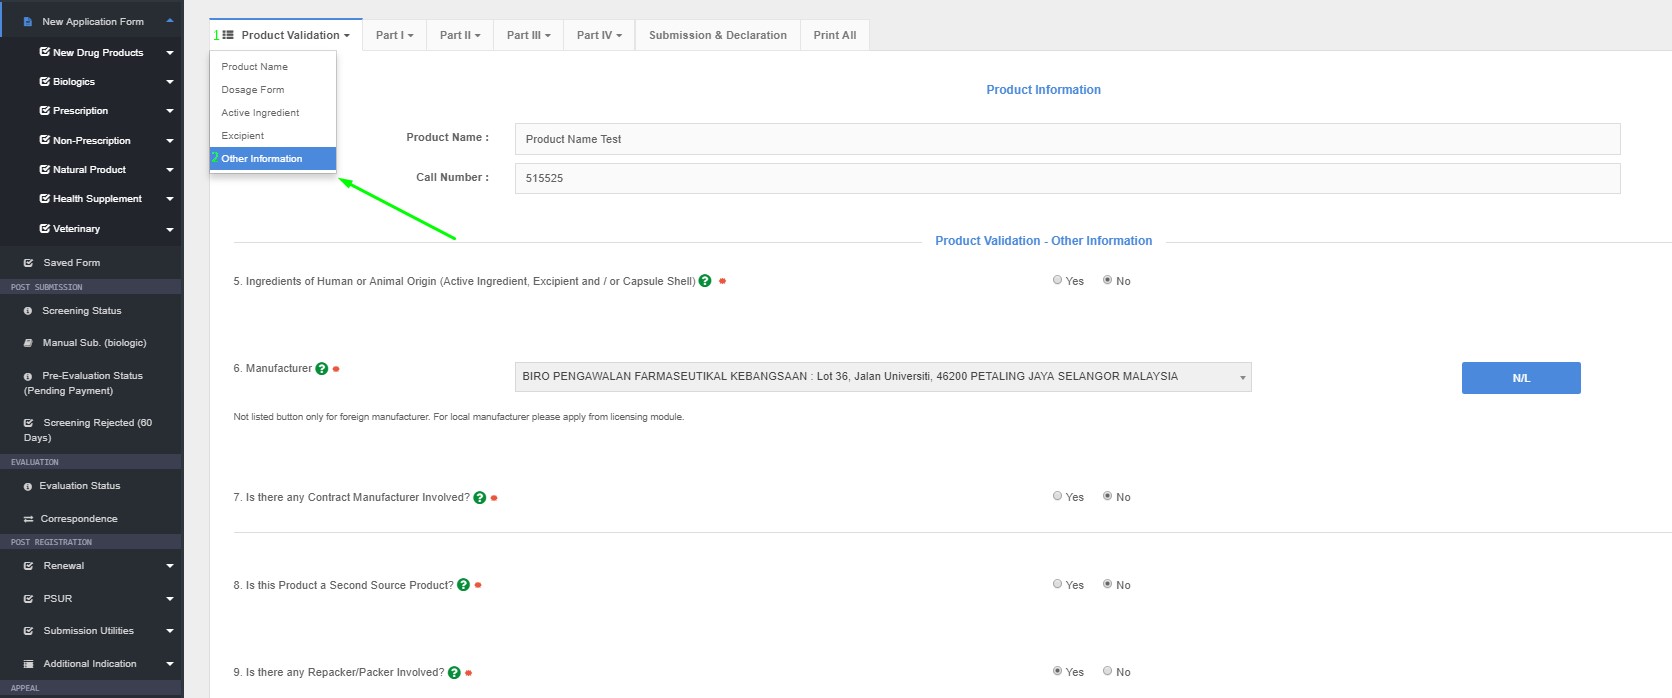Screen dimensions: 1672x698
Task: Open the Print All tab
Action: point(834,35)
